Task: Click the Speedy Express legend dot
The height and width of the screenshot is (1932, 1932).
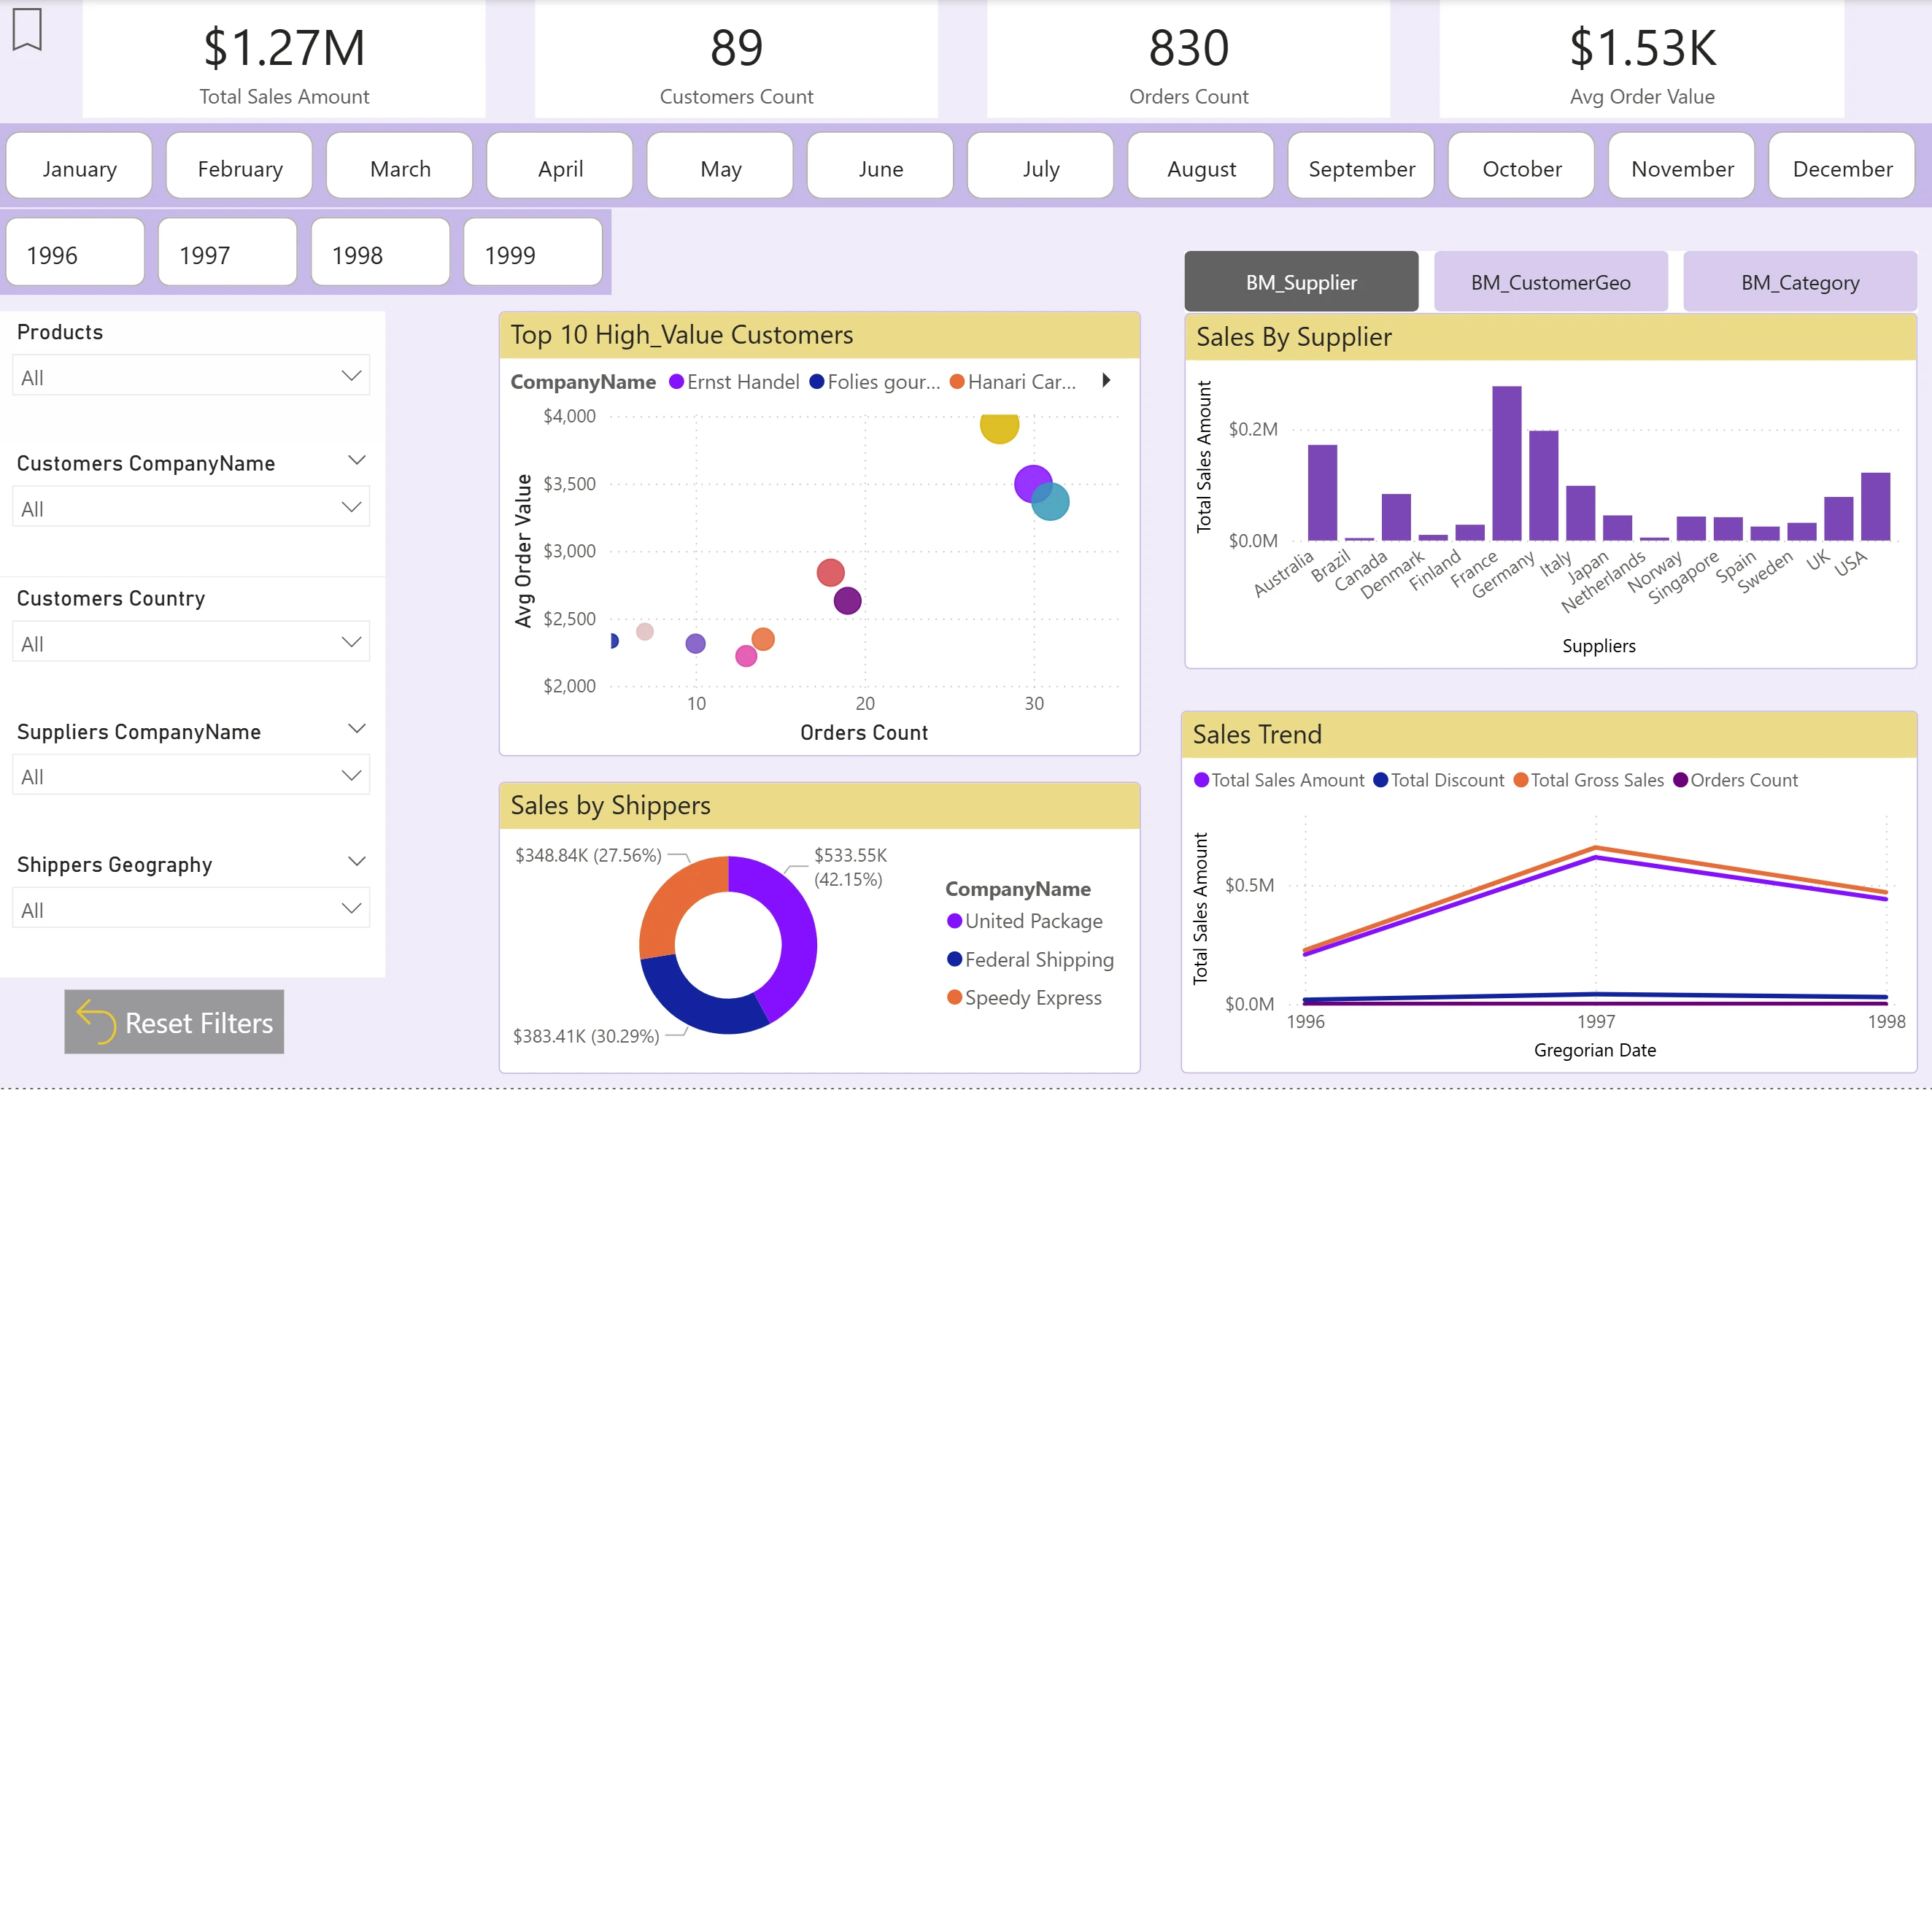Action: click(954, 997)
